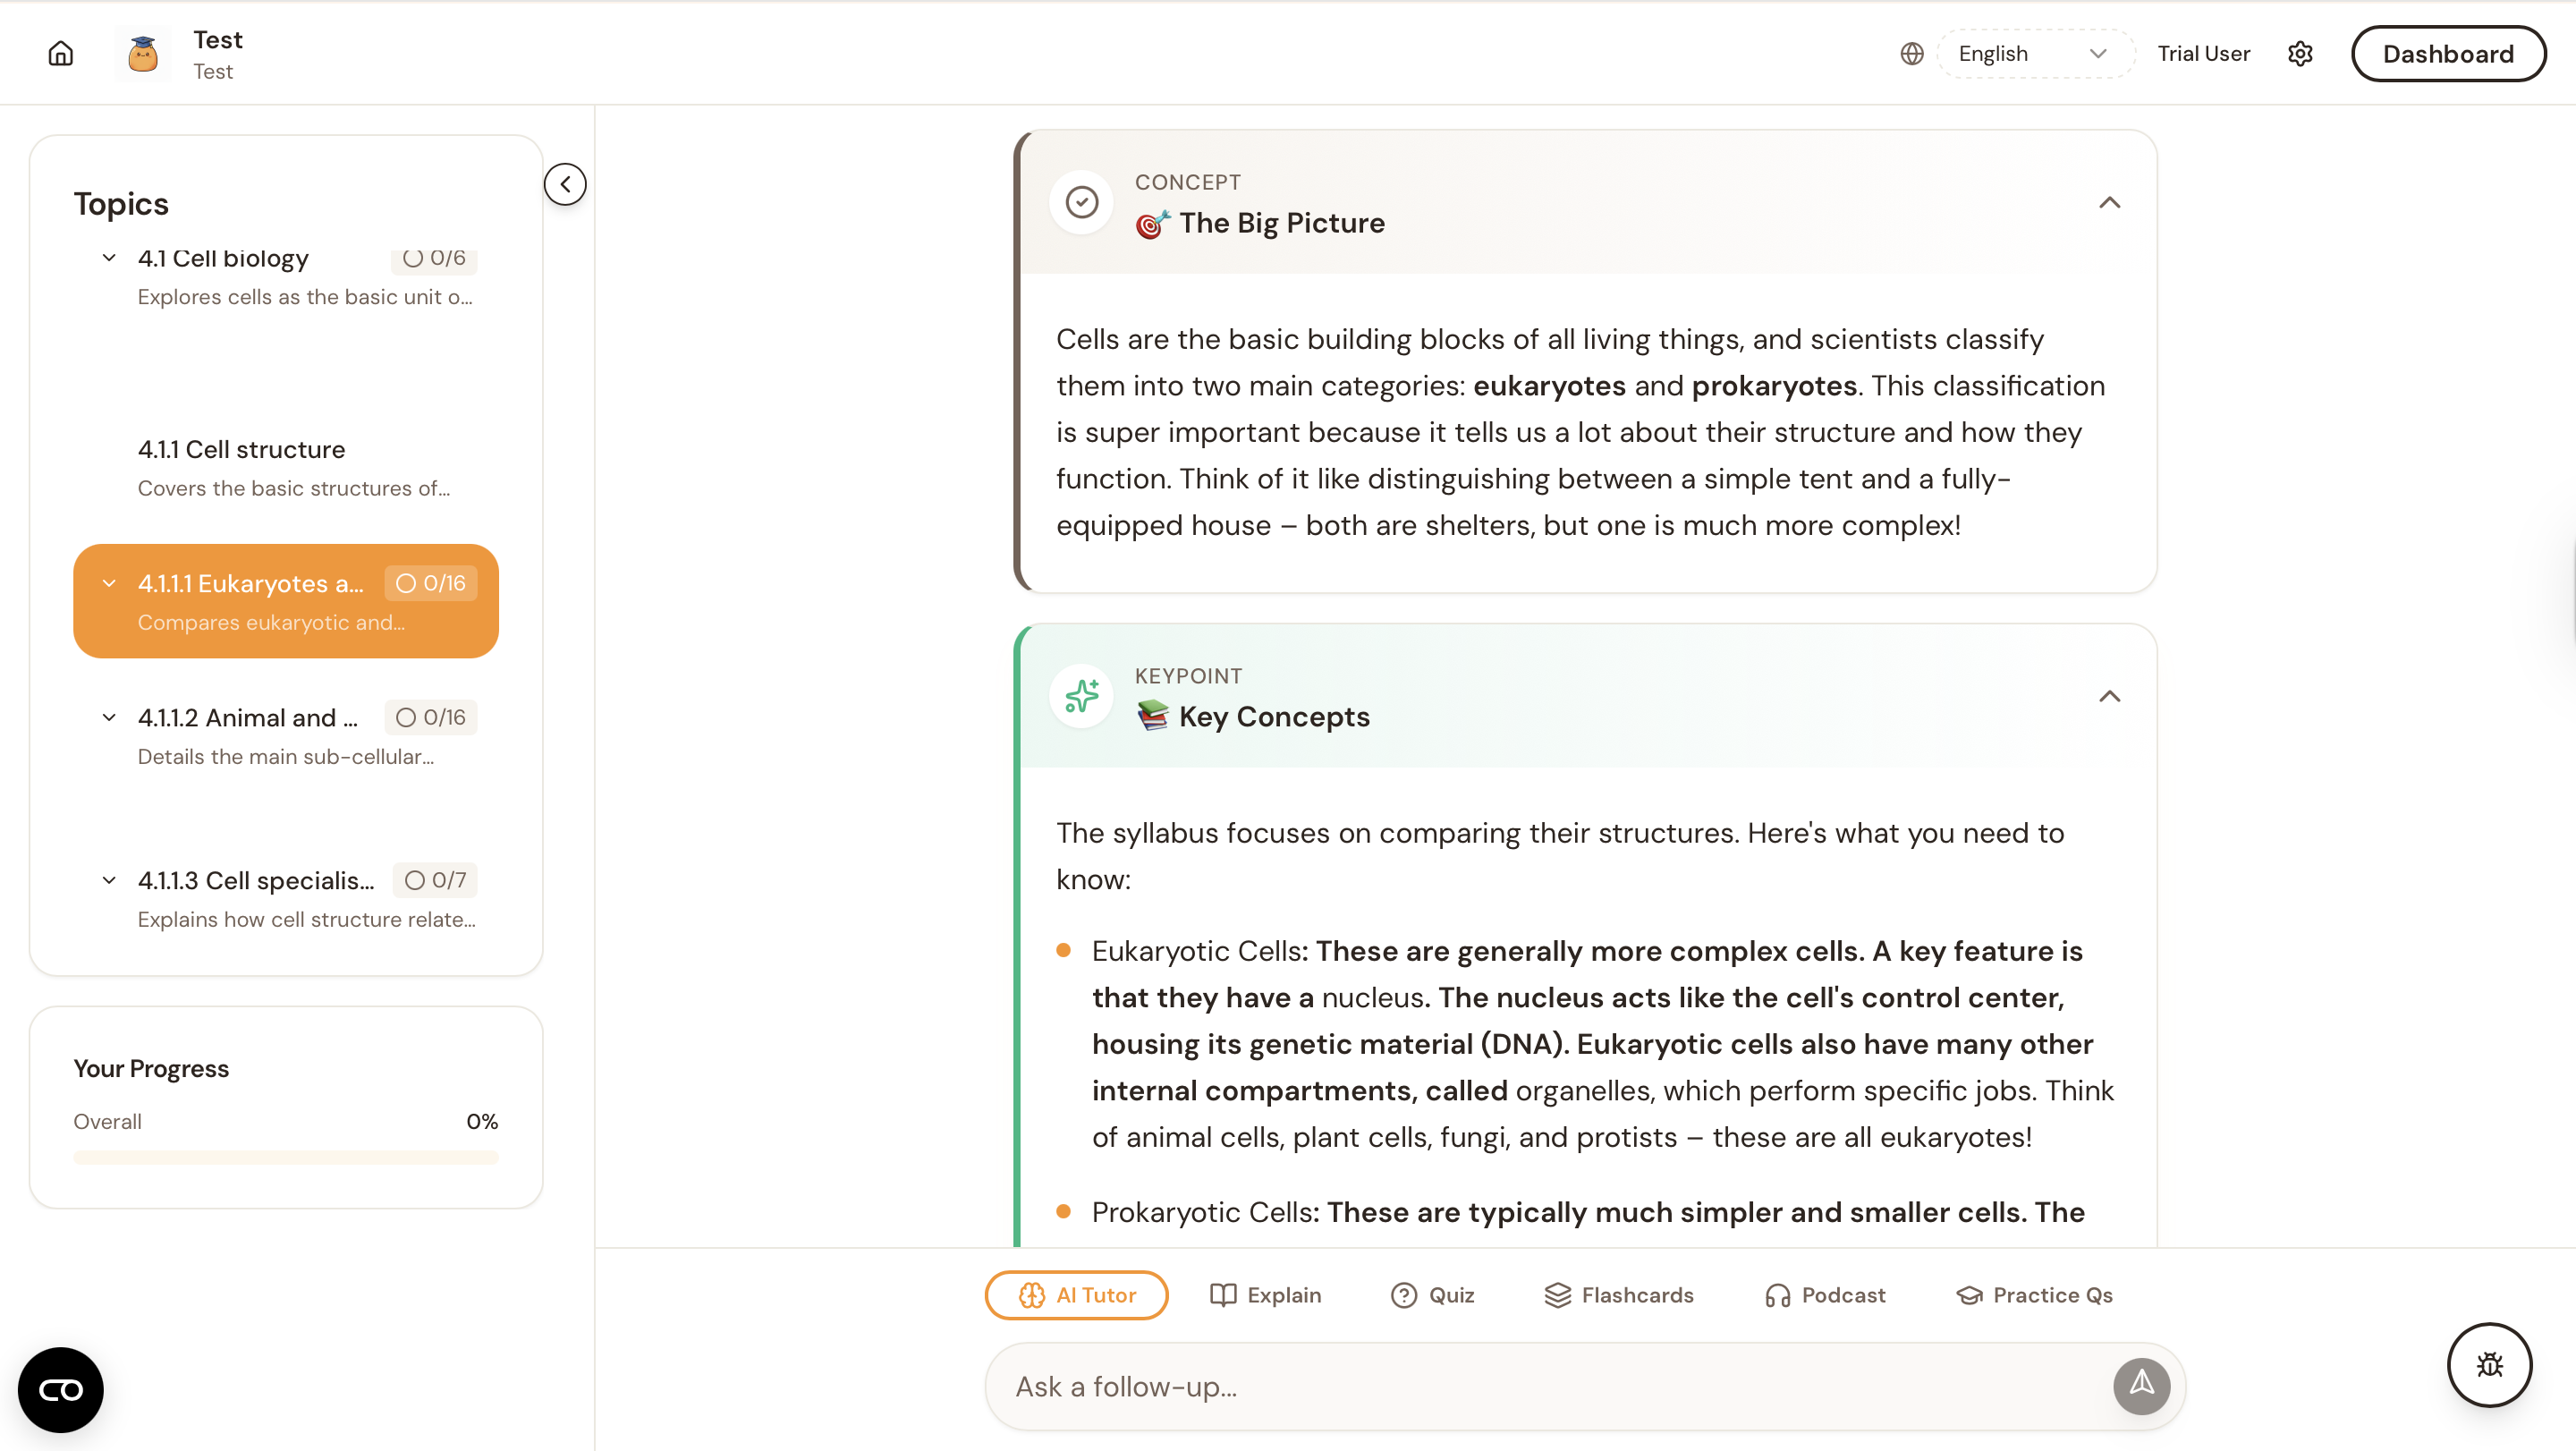Viewport: 2576px width, 1451px height.
Task: Open the 4.1.1 Cell structure topic
Action: point(241,449)
